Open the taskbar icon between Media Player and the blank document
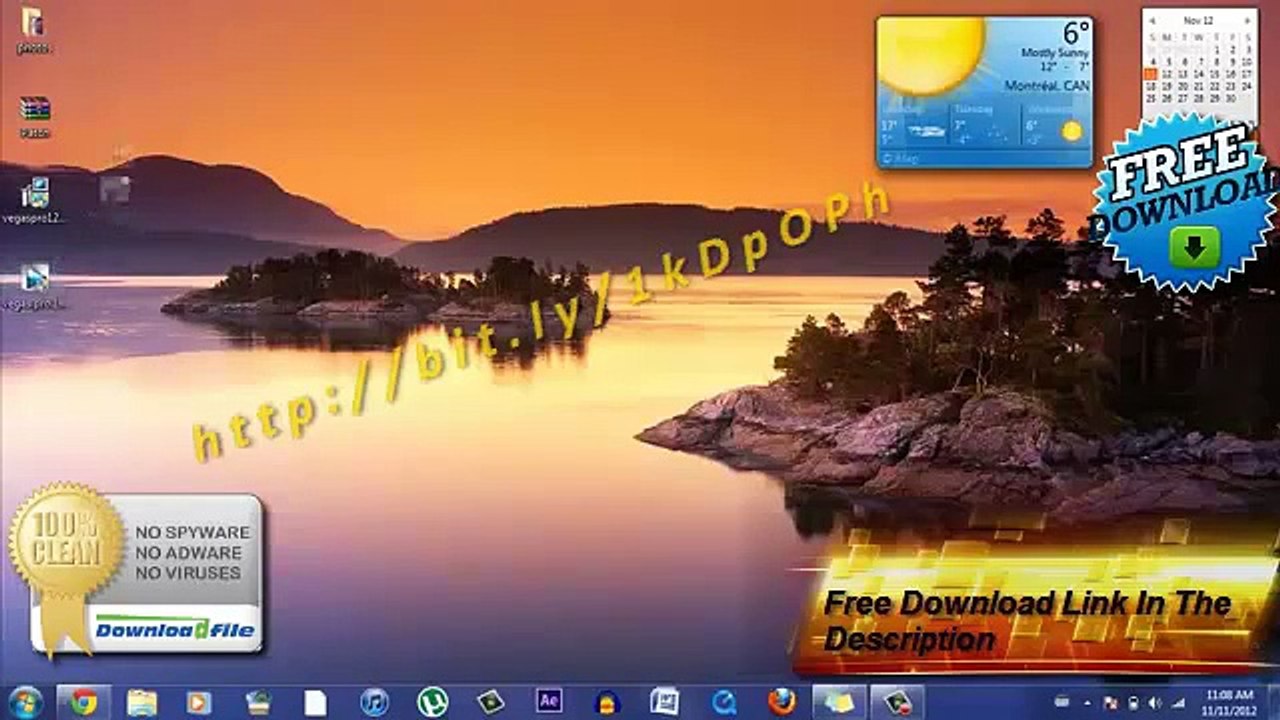The height and width of the screenshot is (720, 1280). click(x=258, y=703)
